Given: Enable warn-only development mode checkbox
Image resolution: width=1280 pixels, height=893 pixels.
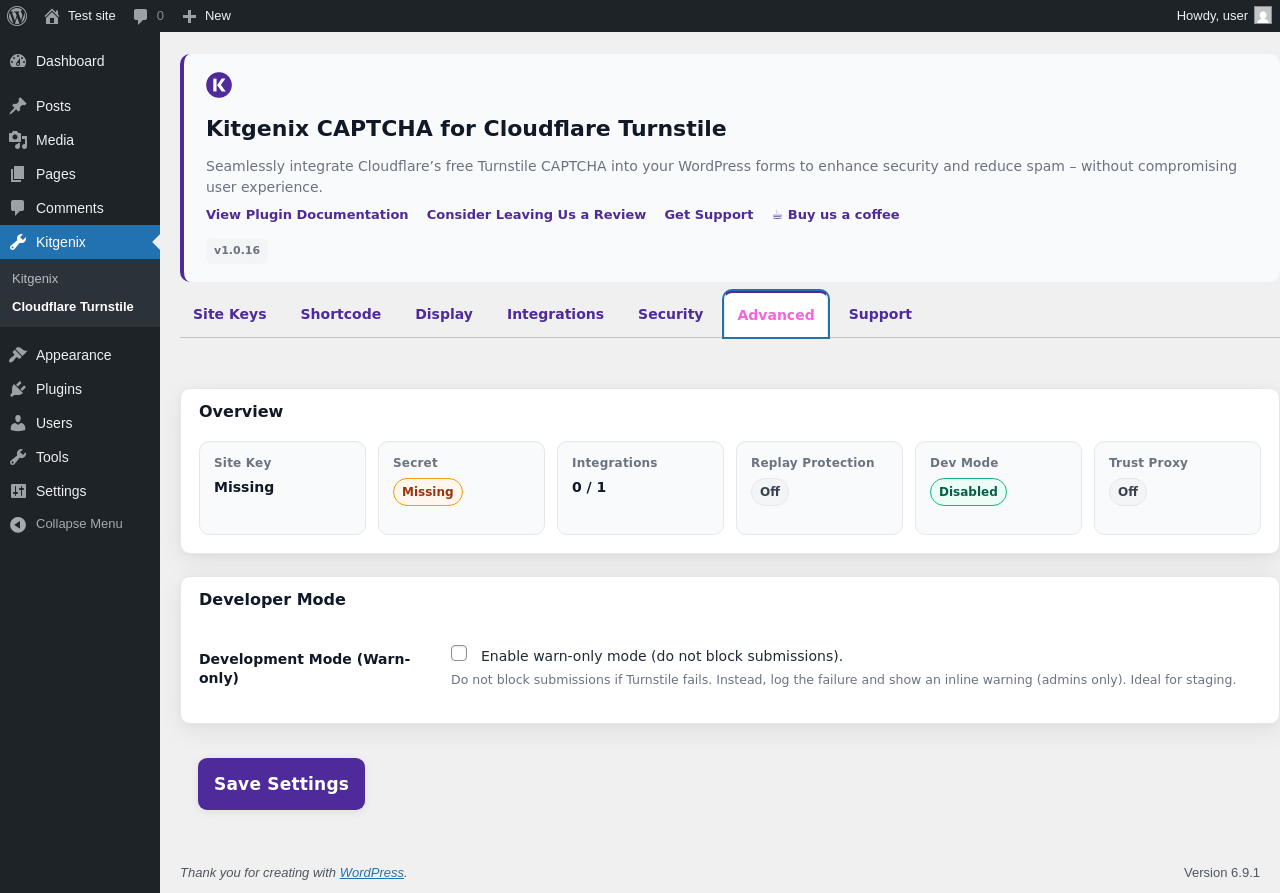Looking at the screenshot, I should (x=459, y=653).
